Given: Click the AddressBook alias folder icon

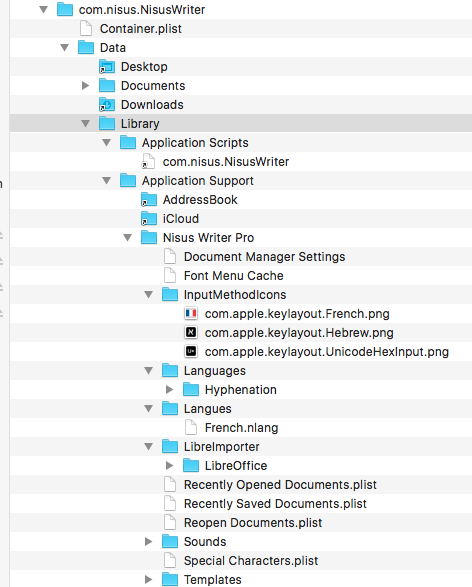Looking at the screenshot, I should [149, 200].
